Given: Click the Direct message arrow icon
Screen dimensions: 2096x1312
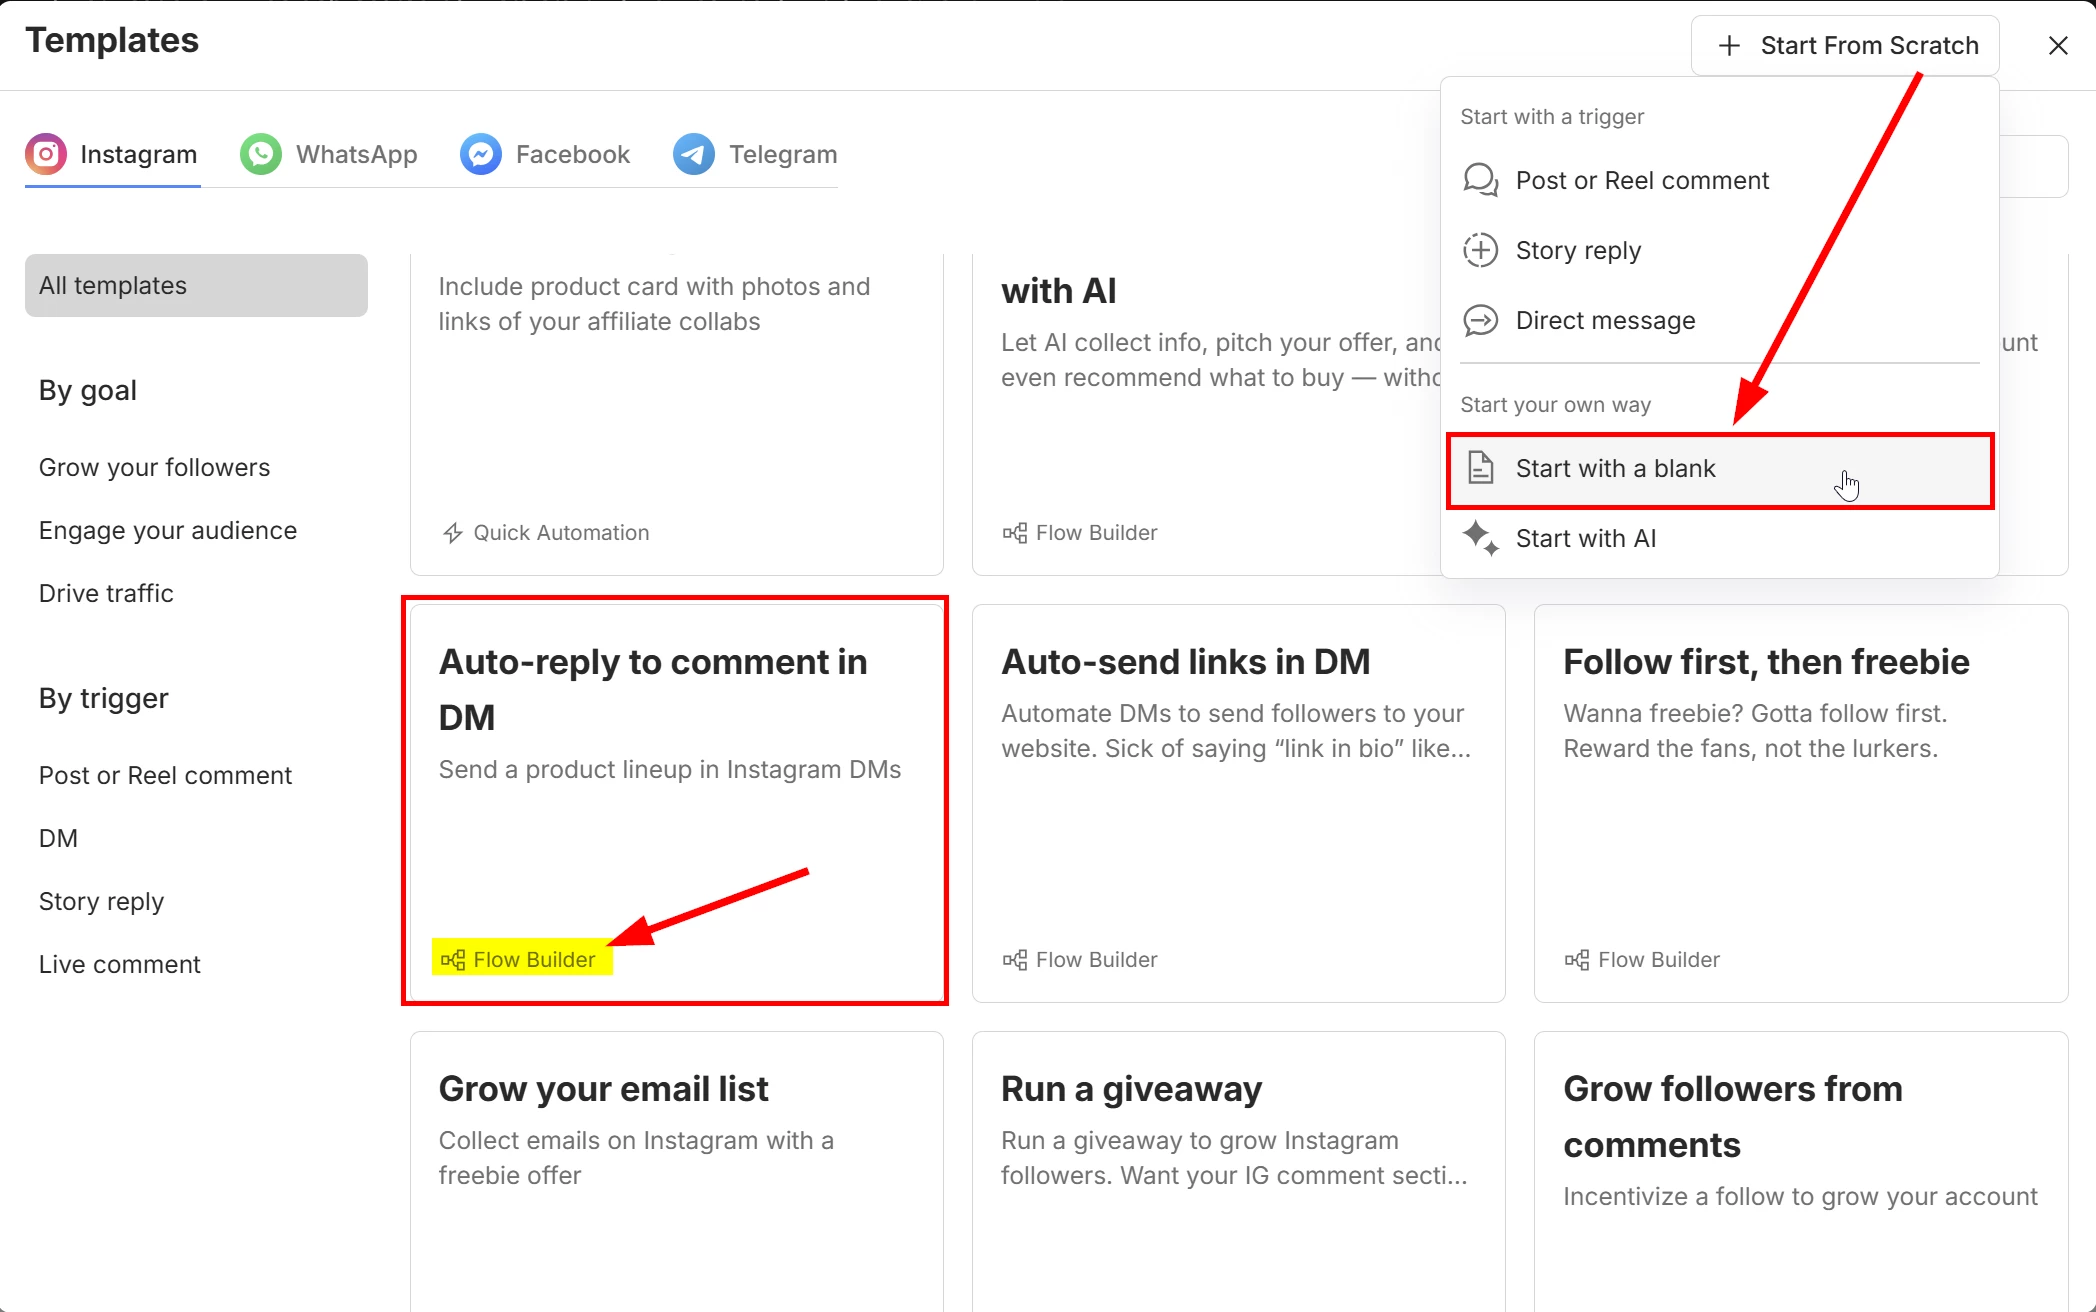Looking at the screenshot, I should click(x=1480, y=320).
